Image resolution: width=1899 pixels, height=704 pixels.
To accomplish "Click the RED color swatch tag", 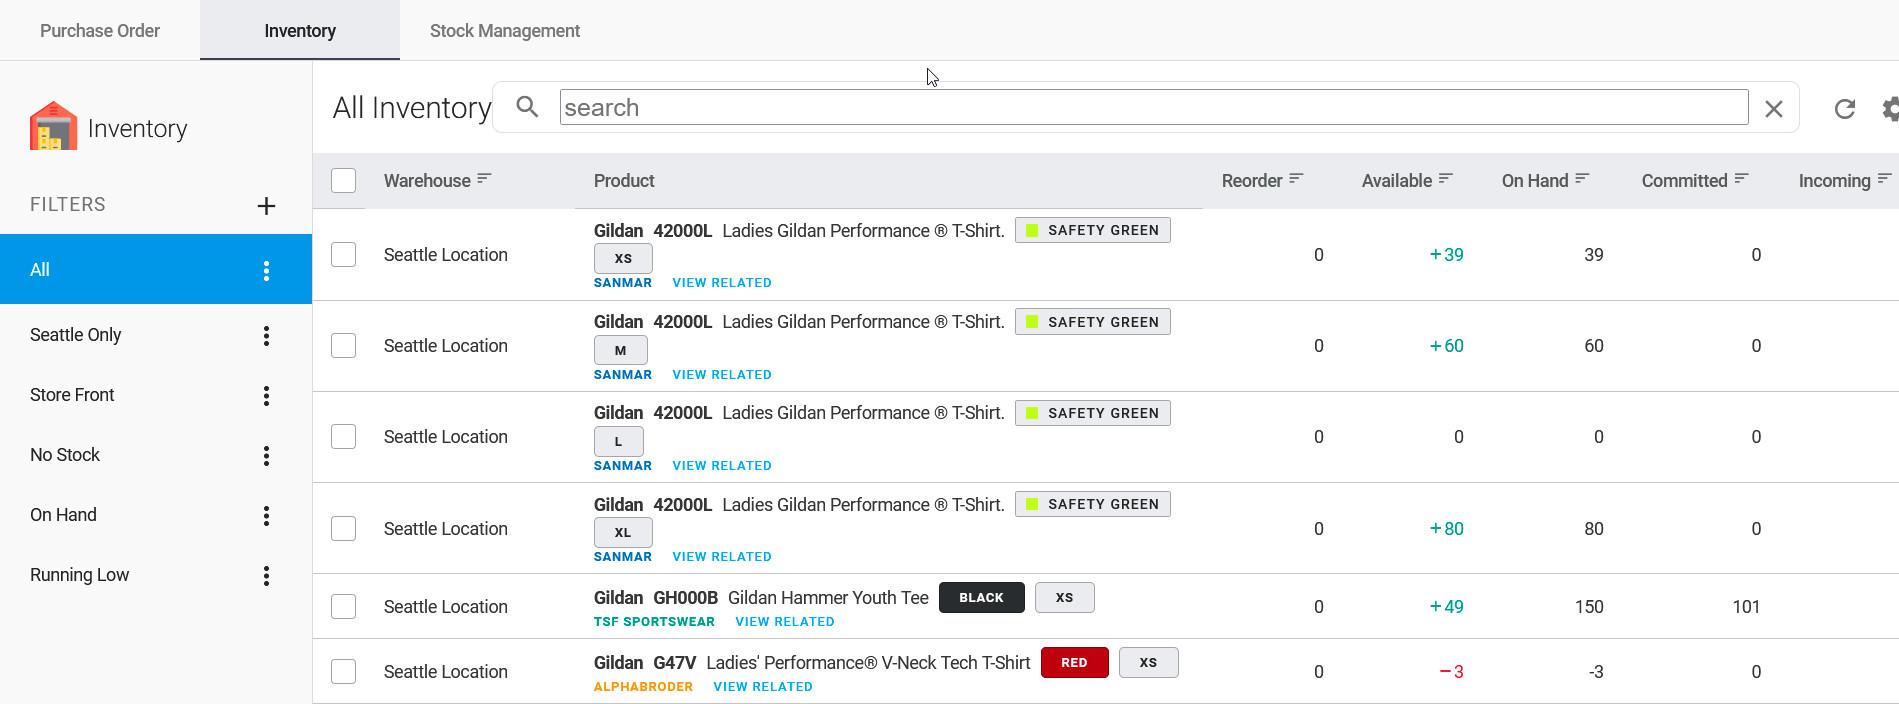I will pyautogui.click(x=1074, y=663).
